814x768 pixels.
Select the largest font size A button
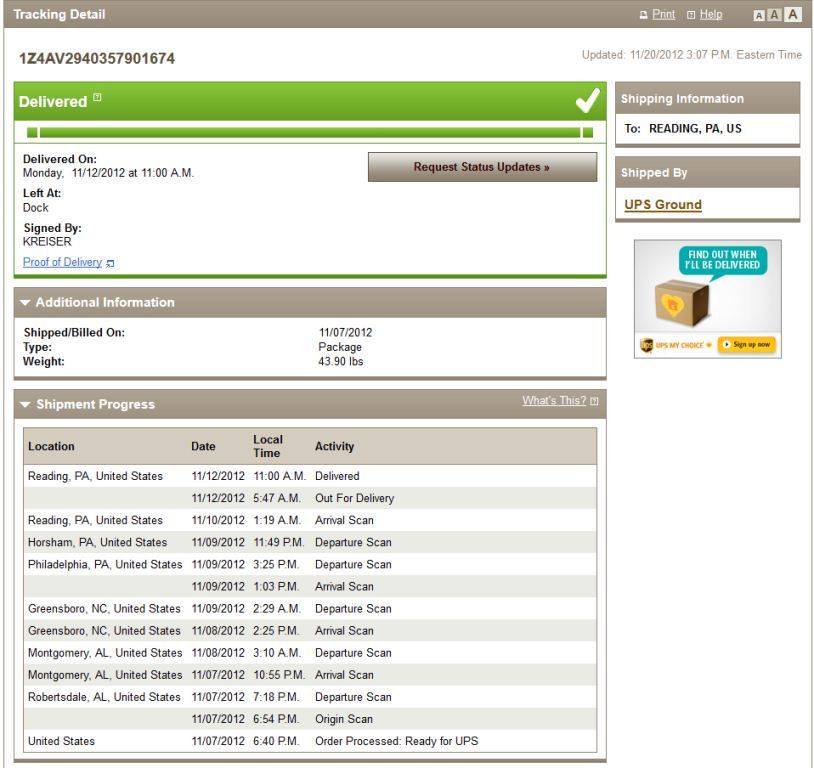[793, 15]
